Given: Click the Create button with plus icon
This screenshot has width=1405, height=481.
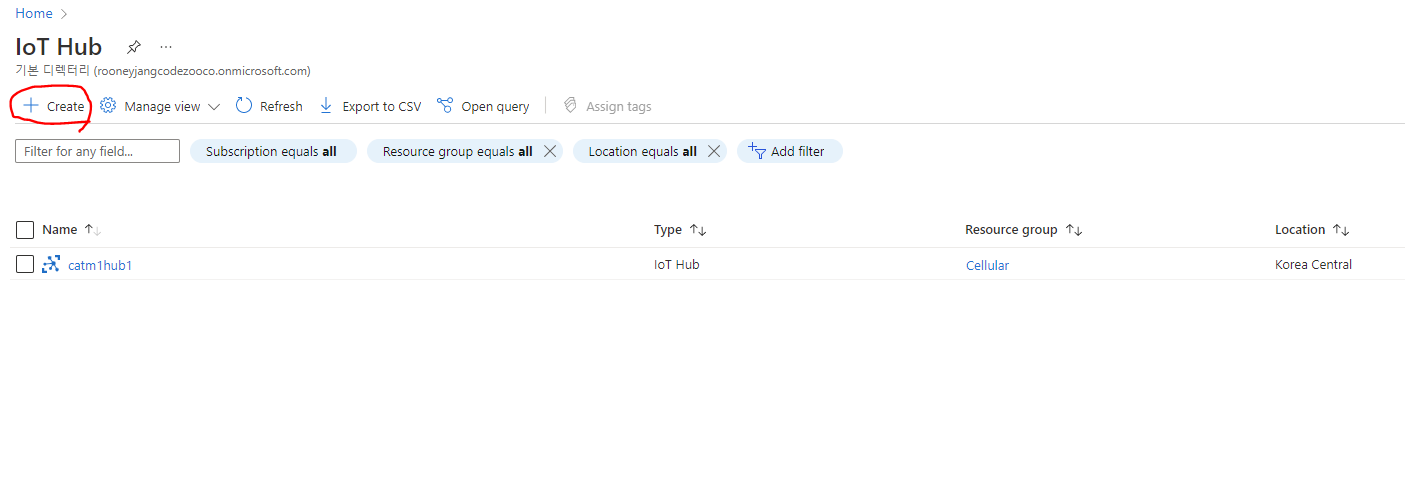Looking at the screenshot, I should pyautogui.click(x=54, y=106).
